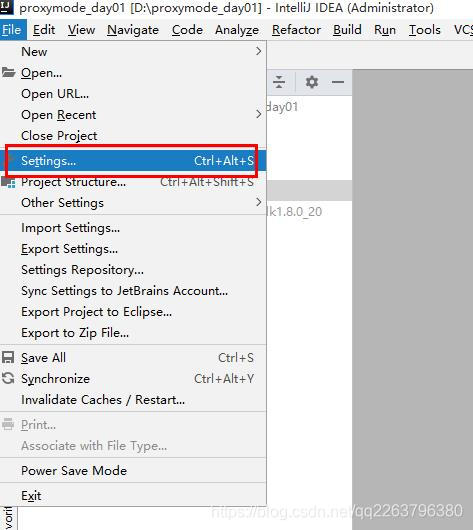This screenshot has height=530, width=473.
Task: Open the Build menu
Action: (x=347, y=30)
